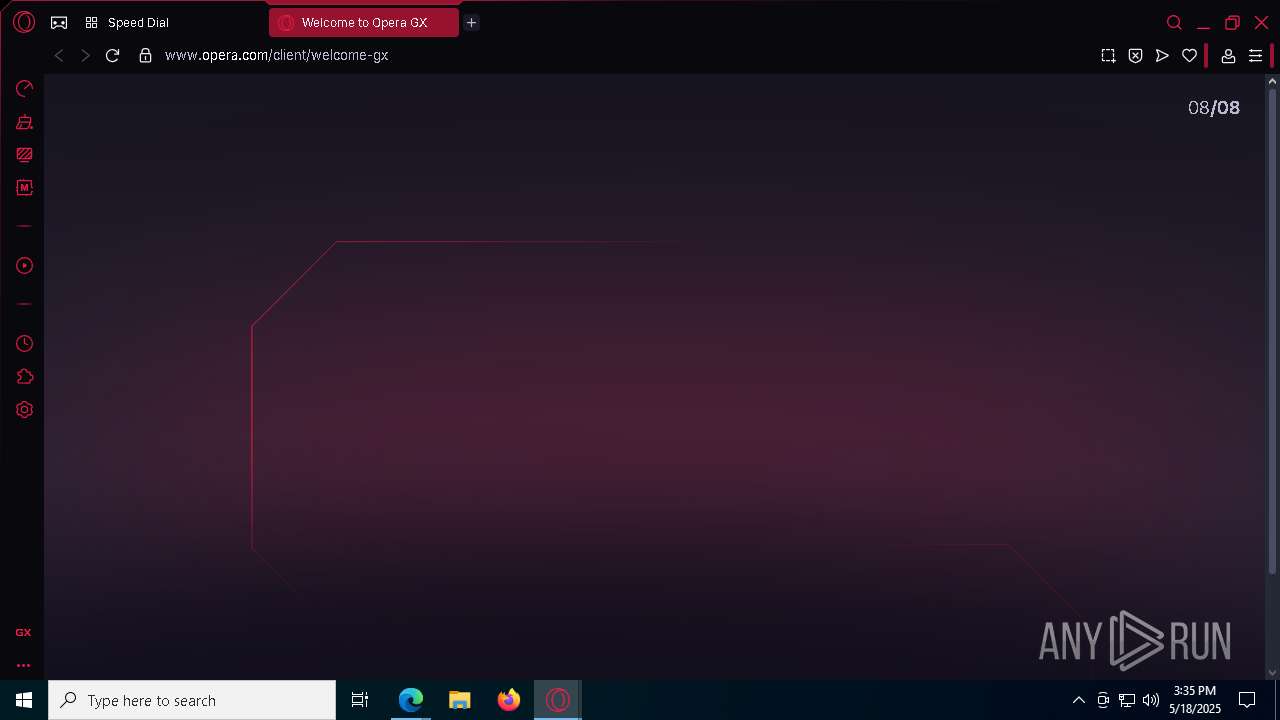Open Settings gear in sidebar

click(25, 410)
